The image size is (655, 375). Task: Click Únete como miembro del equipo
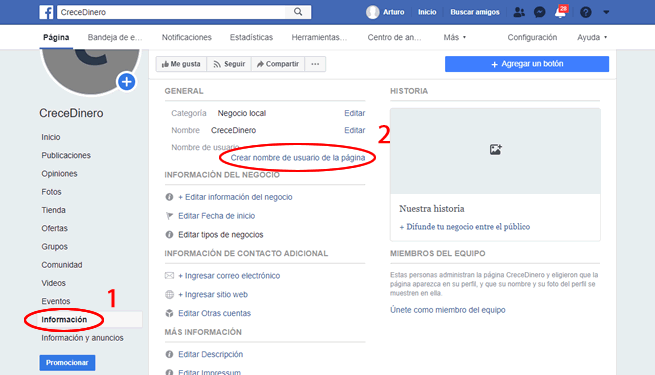click(447, 310)
